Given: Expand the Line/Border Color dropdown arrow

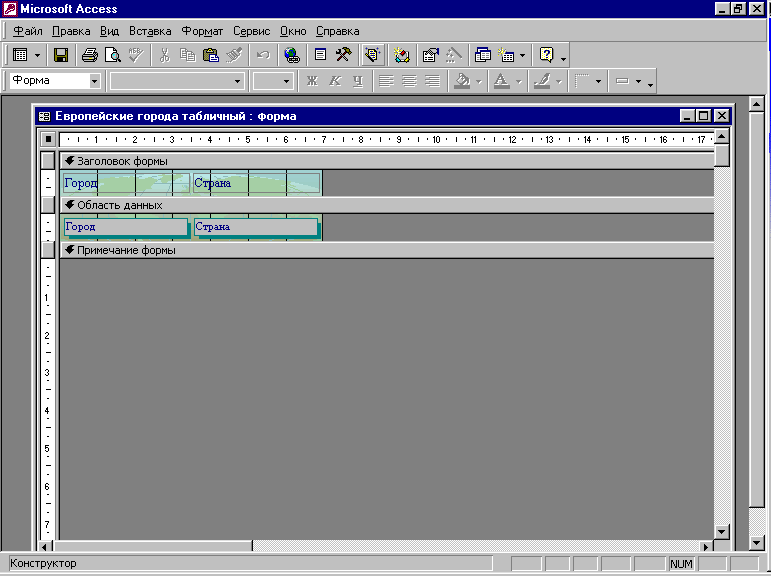Looking at the screenshot, I should [559, 82].
